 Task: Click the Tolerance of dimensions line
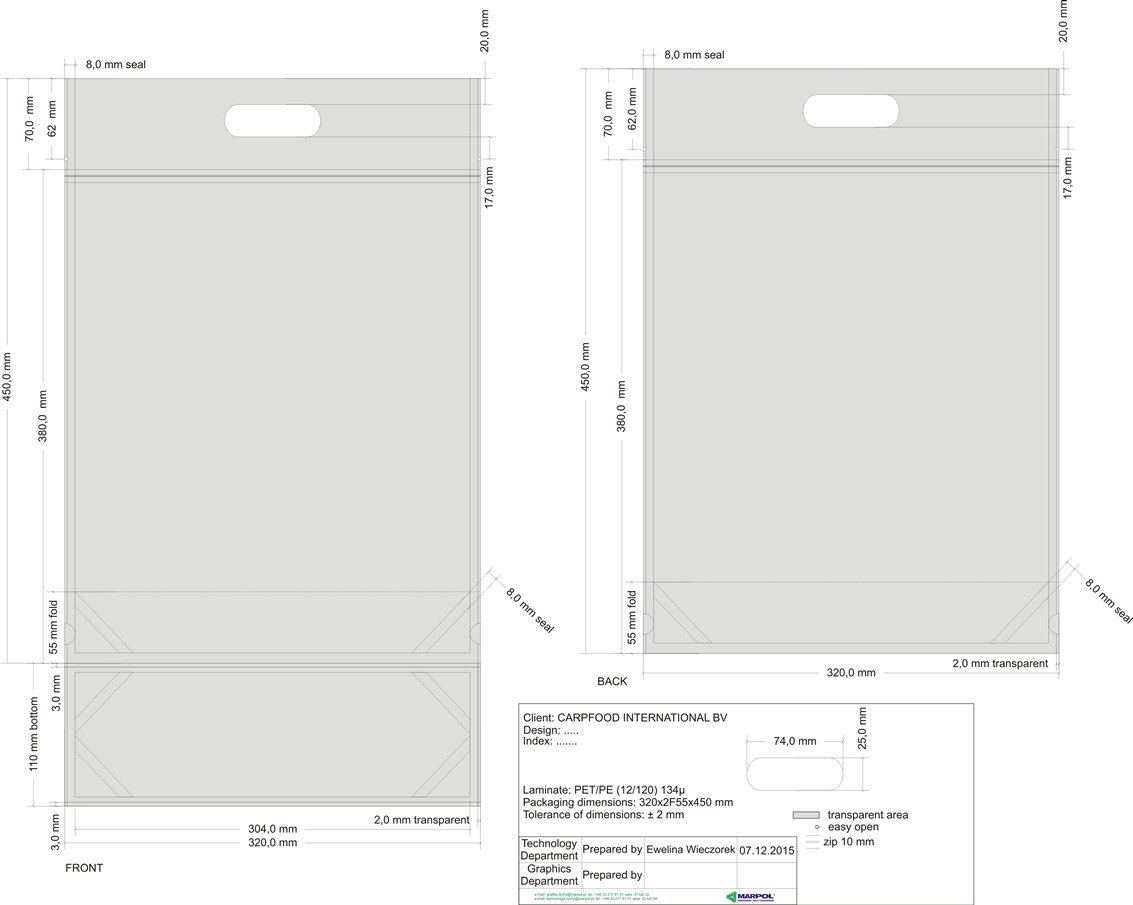(x=603, y=815)
